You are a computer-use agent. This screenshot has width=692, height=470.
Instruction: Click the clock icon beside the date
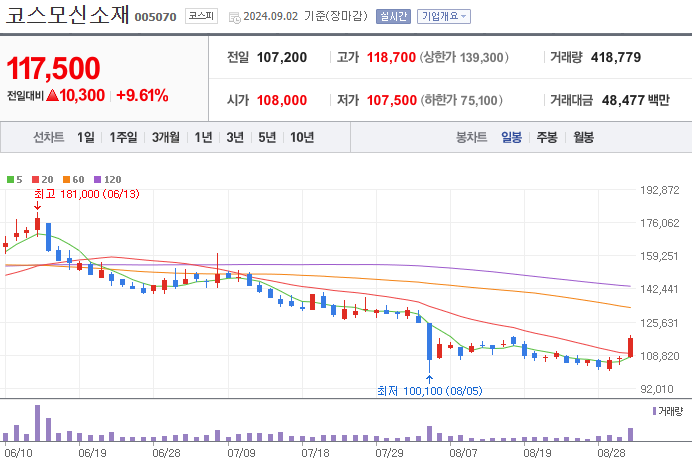coord(235,18)
